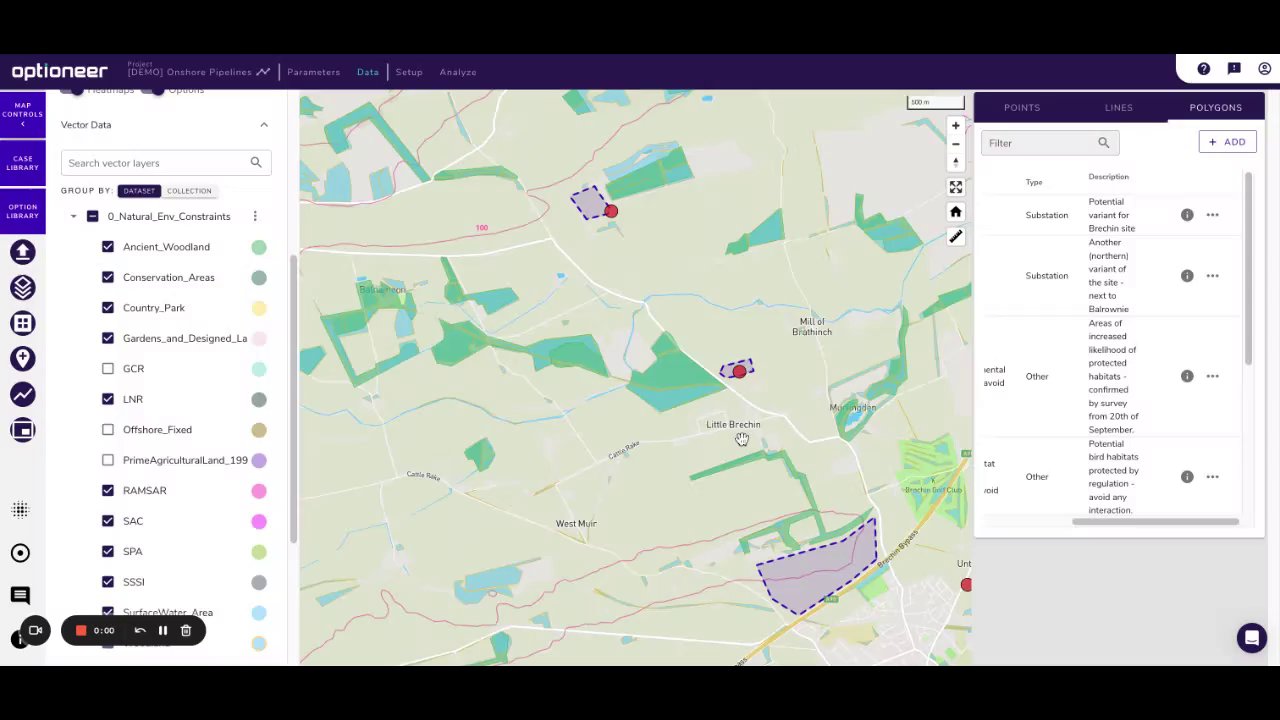Open options menu for Brechin site row

[1212, 215]
